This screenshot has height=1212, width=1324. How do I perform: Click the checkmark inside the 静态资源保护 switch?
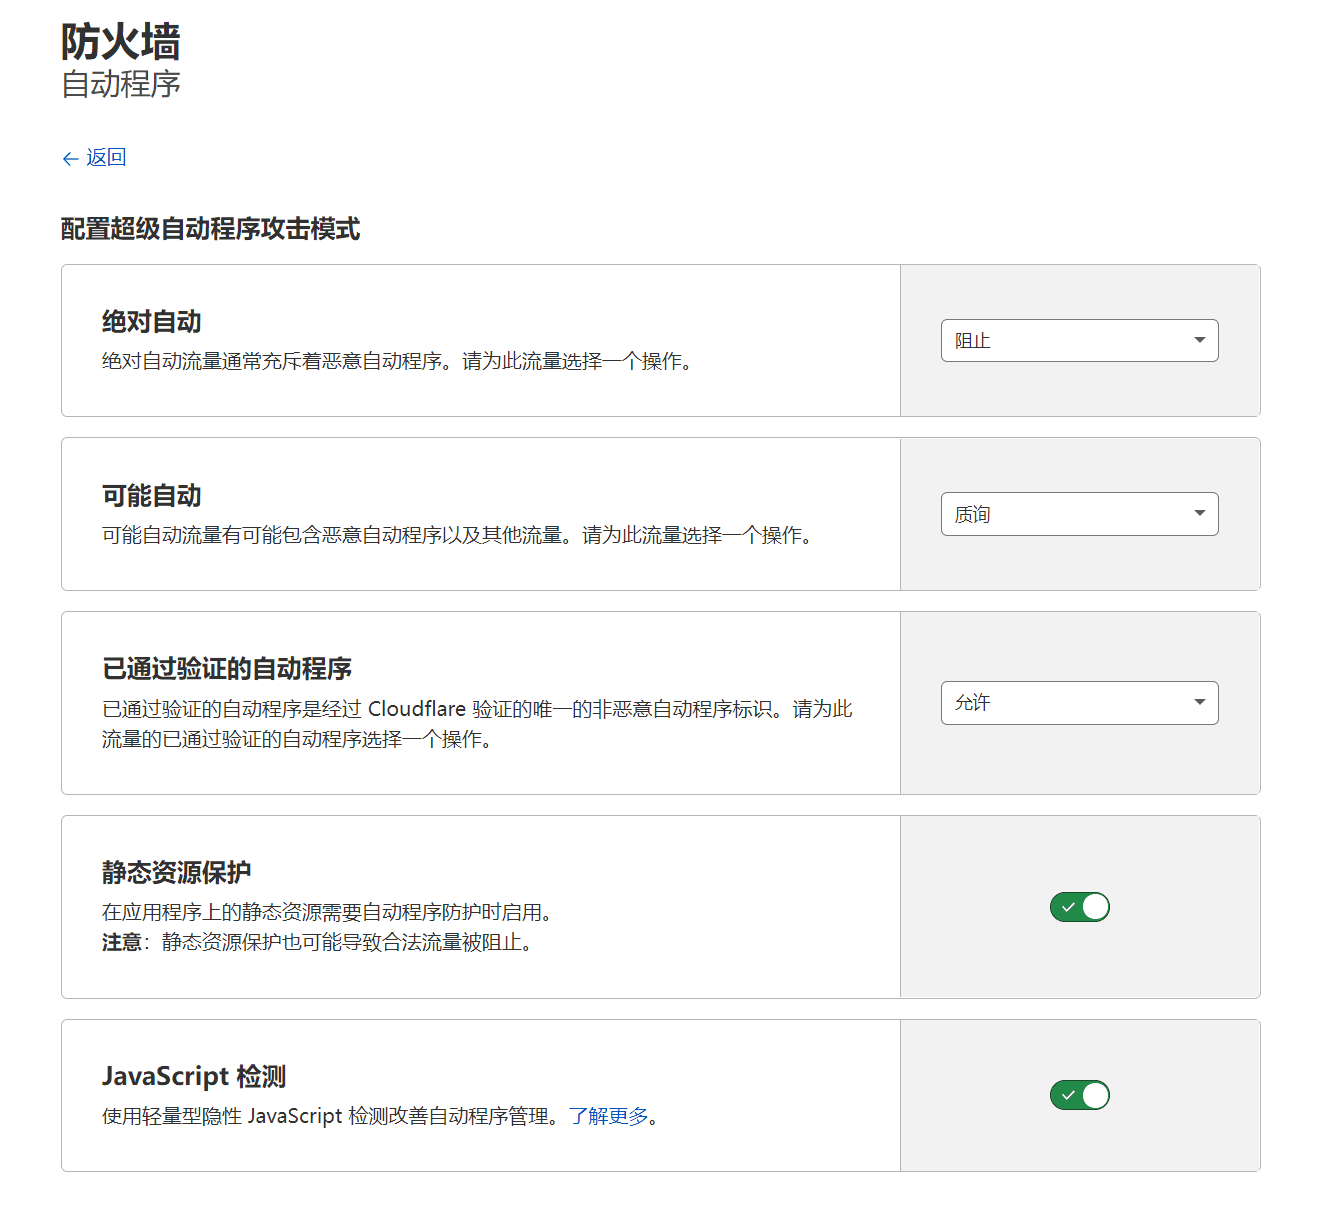1068,907
